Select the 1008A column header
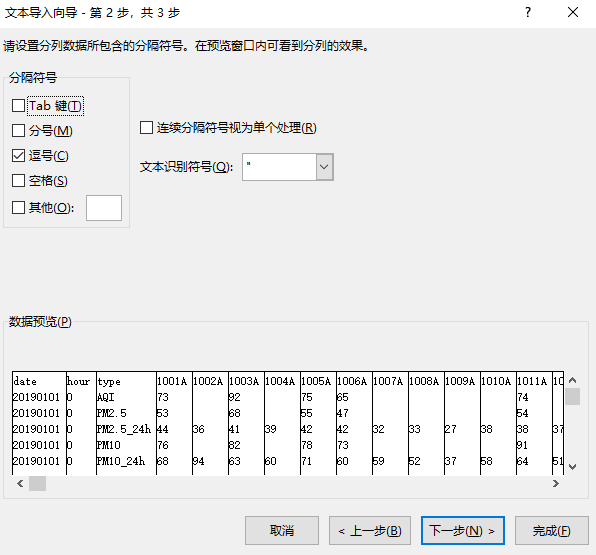The image size is (596, 555). point(424,381)
